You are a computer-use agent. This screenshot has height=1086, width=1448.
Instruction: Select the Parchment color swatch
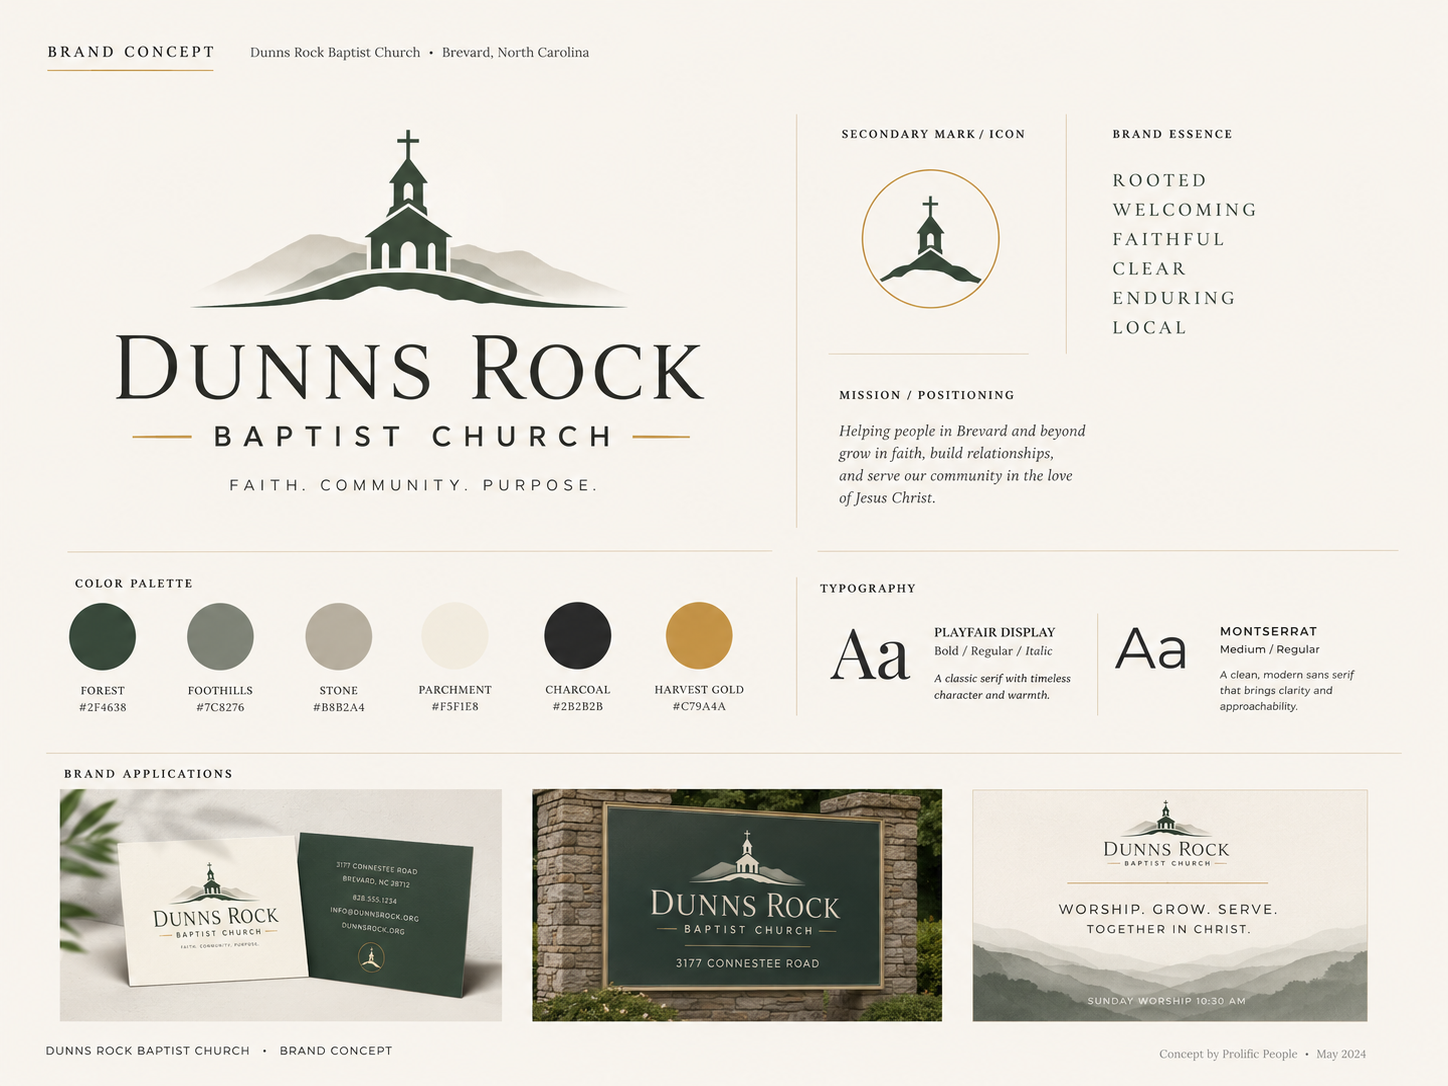455,636
